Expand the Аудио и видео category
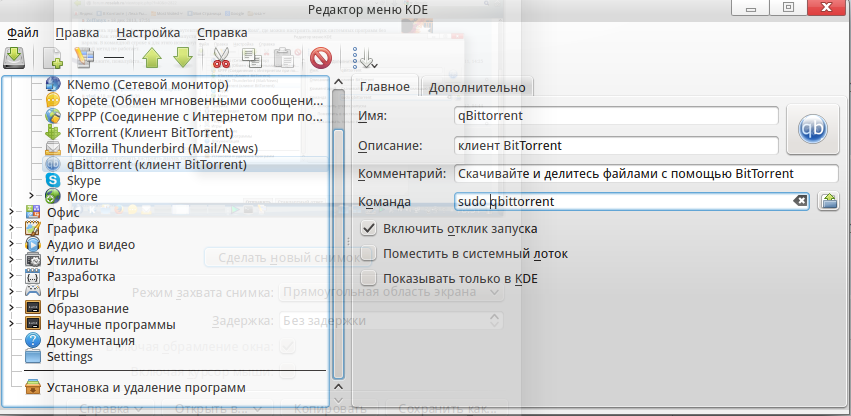The height and width of the screenshot is (416, 851). [x=11, y=244]
